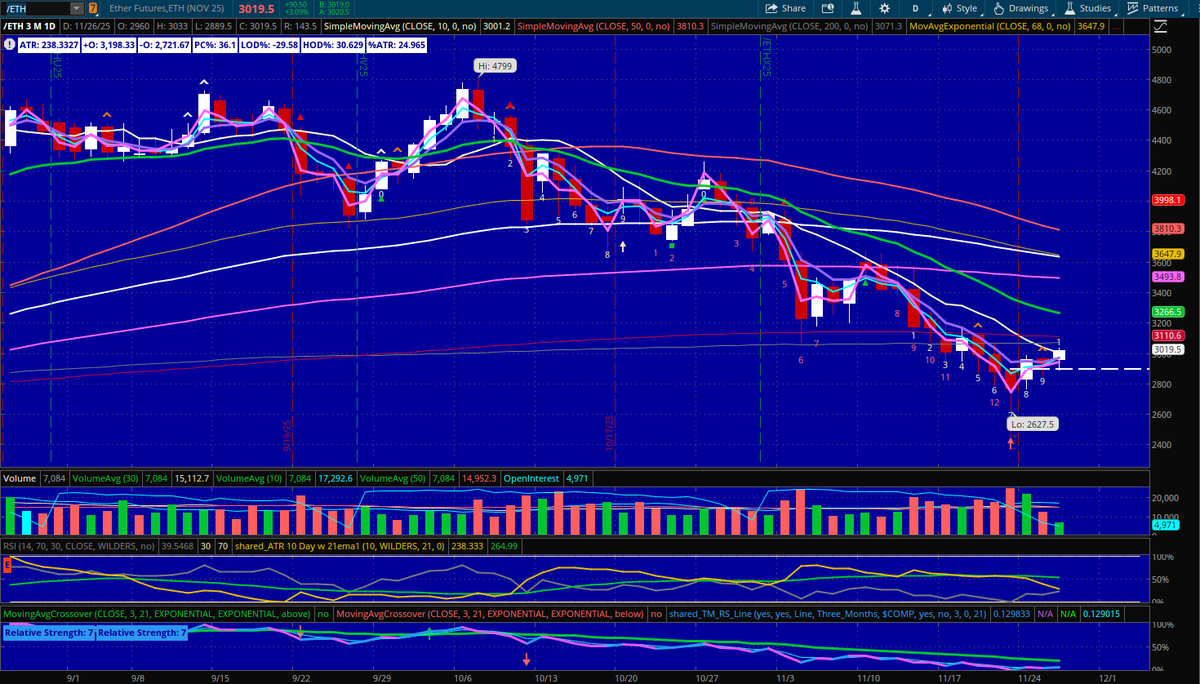Click the 3019.5 current price axis tag
Image resolution: width=1200 pixels, height=684 pixels.
(1169, 350)
